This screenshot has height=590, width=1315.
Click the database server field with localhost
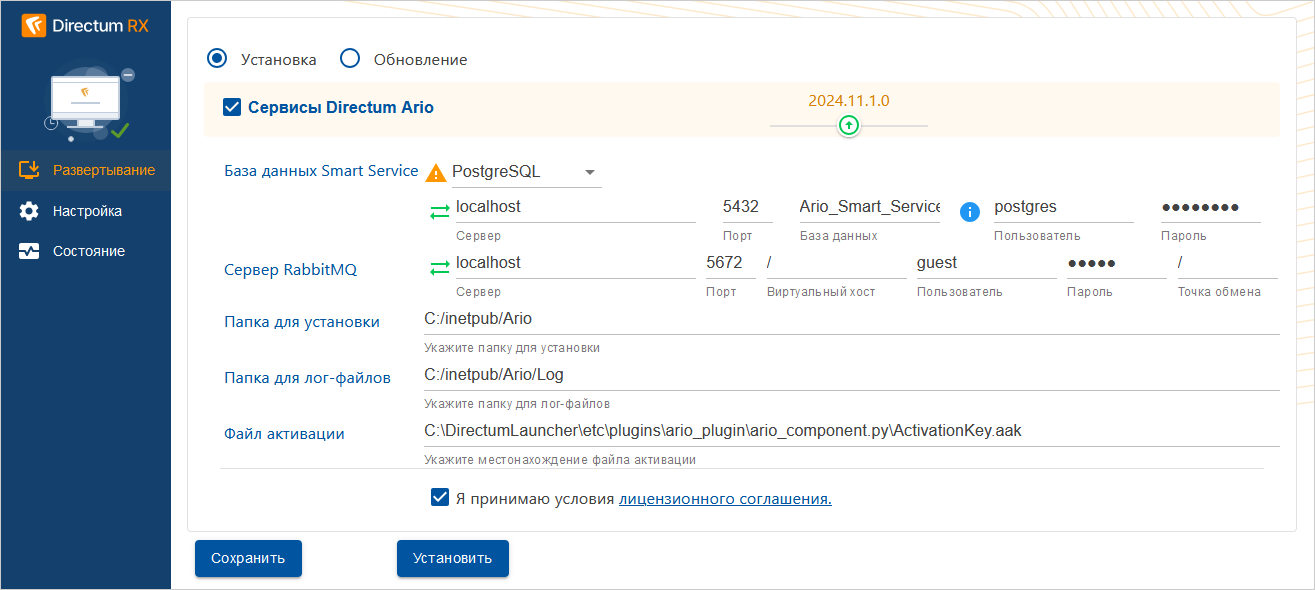click(x=575, y=207)
